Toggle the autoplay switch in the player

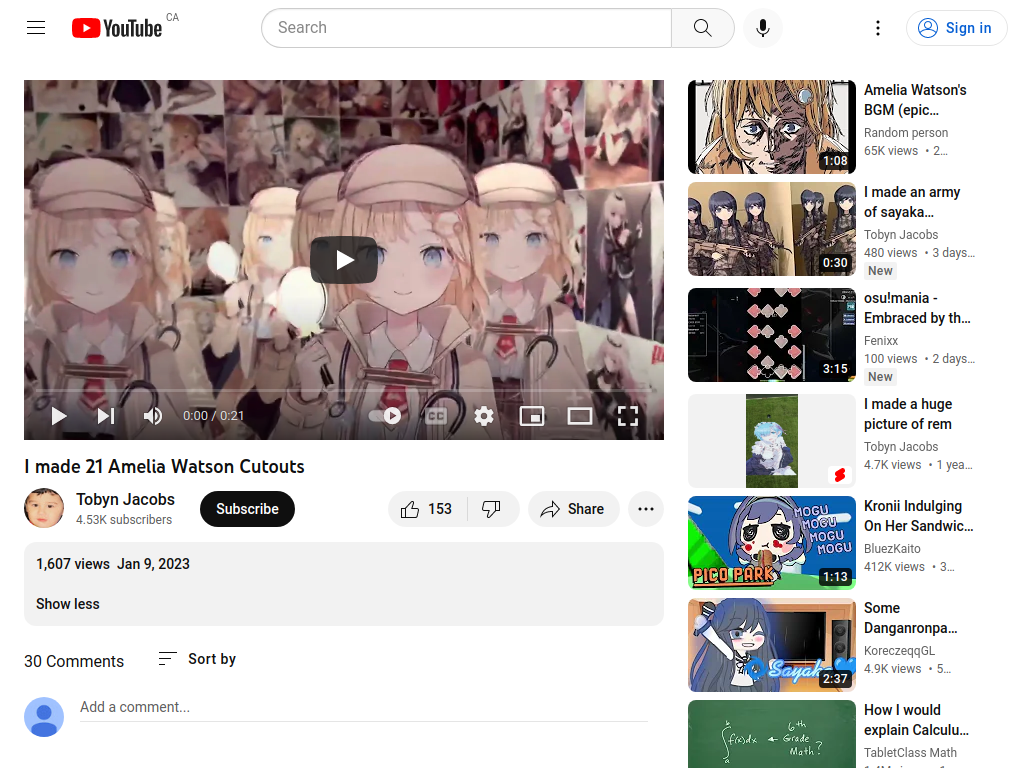click(385, 416)
